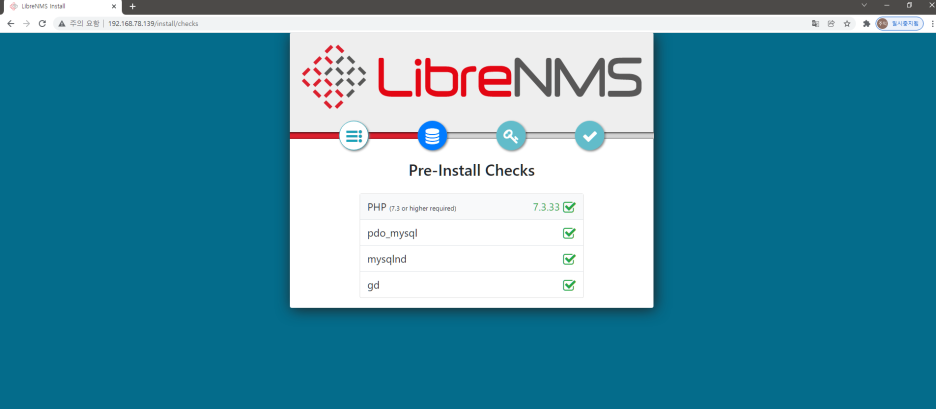Select the mysqlnd row text
This screenshot has width=936, height=409.
(x=387, y=259)
